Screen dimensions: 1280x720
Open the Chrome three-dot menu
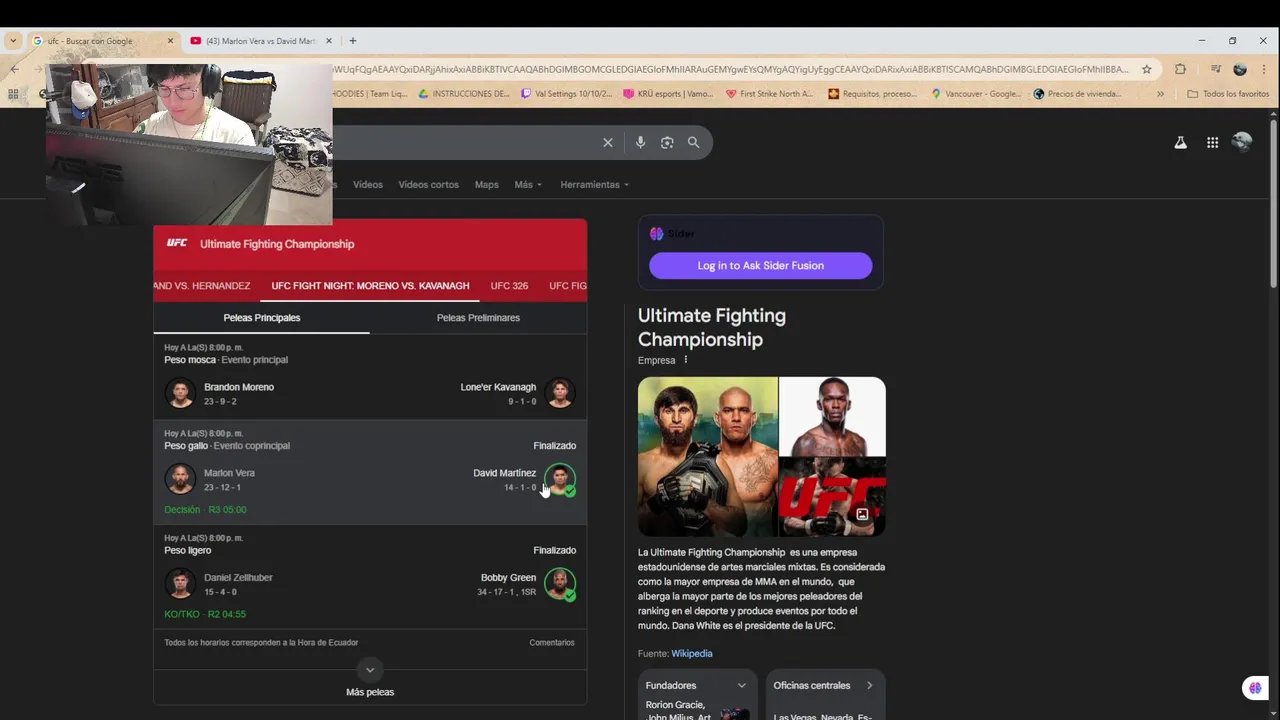[1264, 69]
